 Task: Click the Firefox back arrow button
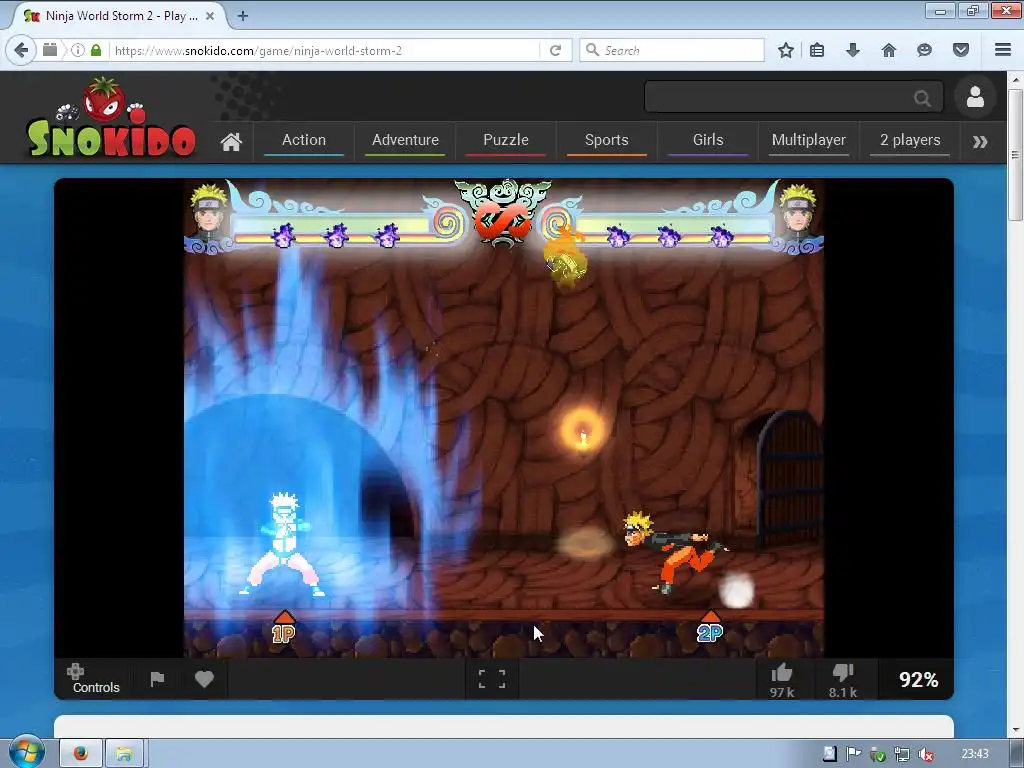click(21, 50)
